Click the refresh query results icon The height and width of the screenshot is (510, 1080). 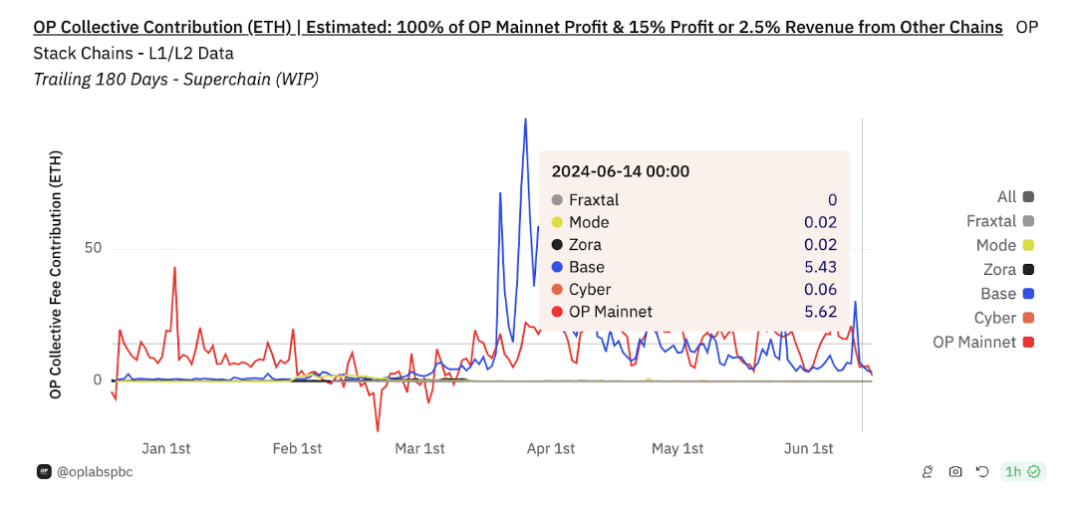982,472
